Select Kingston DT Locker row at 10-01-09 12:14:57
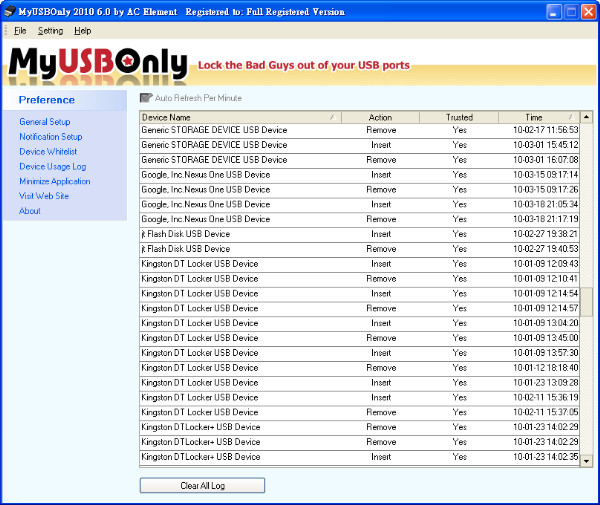600x505 pixels. click(359, 308)
